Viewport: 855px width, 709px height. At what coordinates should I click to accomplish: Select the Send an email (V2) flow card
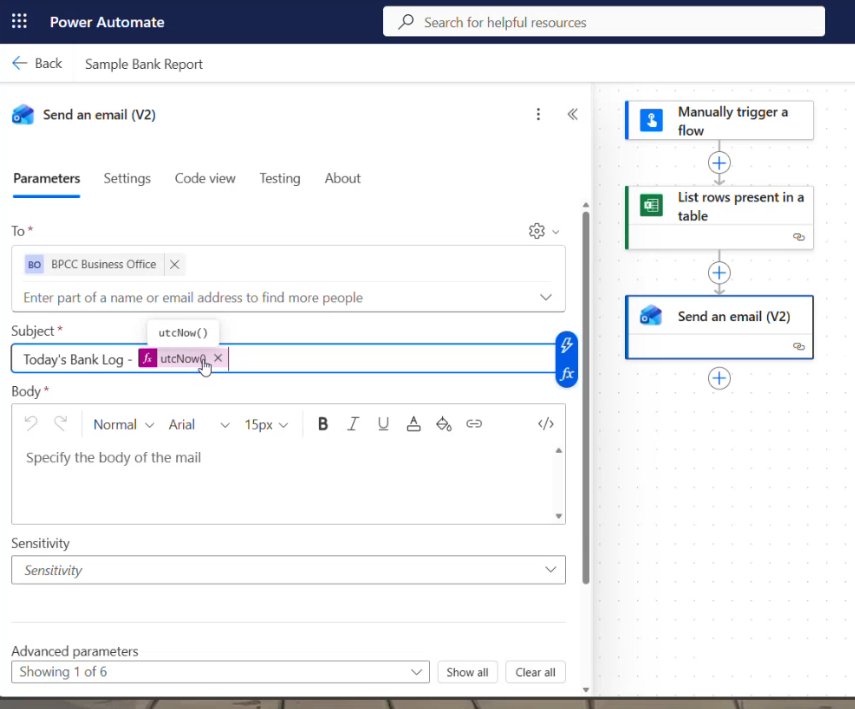point(719,327)
